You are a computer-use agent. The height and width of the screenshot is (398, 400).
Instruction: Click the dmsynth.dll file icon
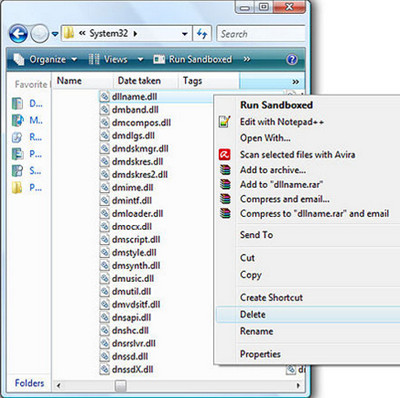(x=105, y=266)
